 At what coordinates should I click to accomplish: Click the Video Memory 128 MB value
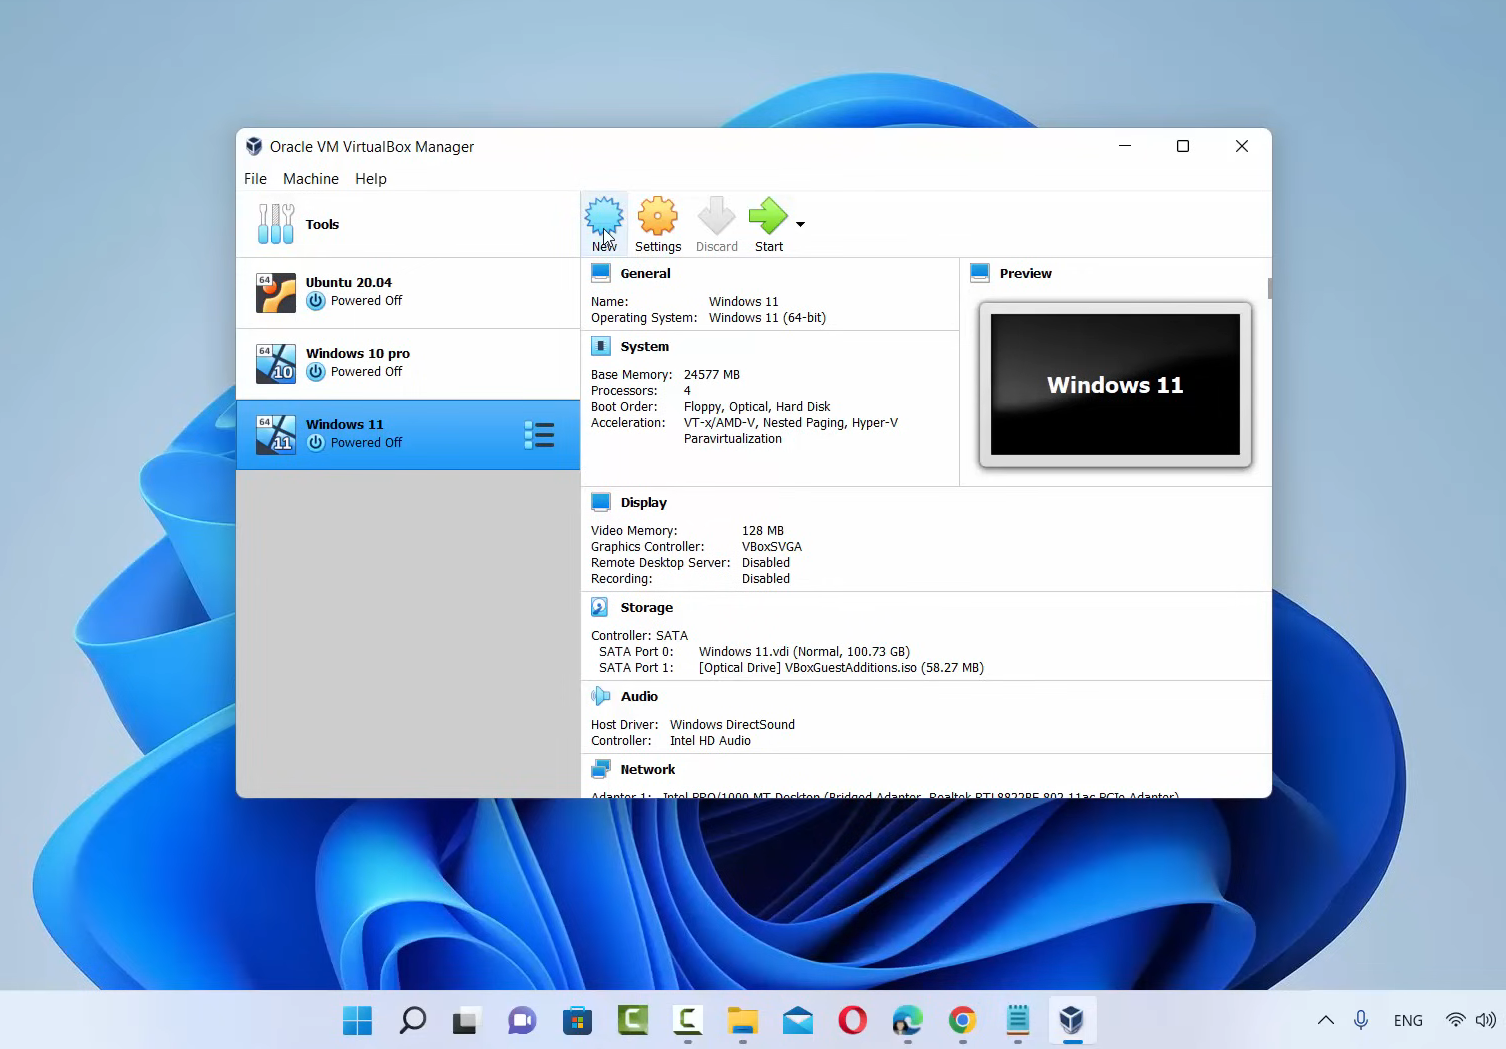(763, 530)
